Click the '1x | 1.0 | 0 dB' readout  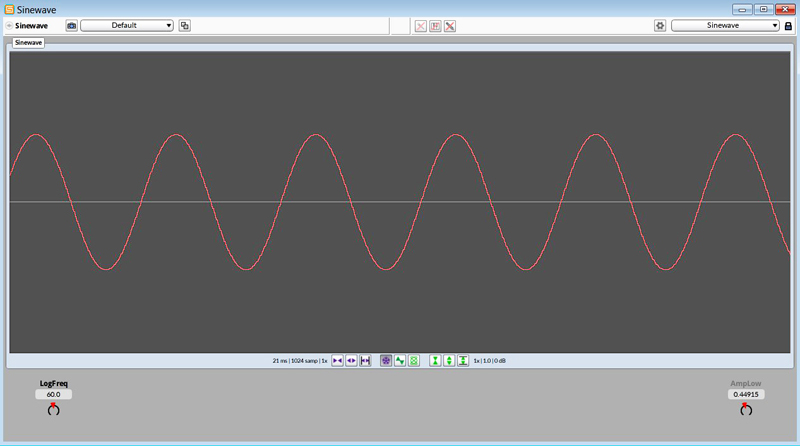click(x=489, y=361)
